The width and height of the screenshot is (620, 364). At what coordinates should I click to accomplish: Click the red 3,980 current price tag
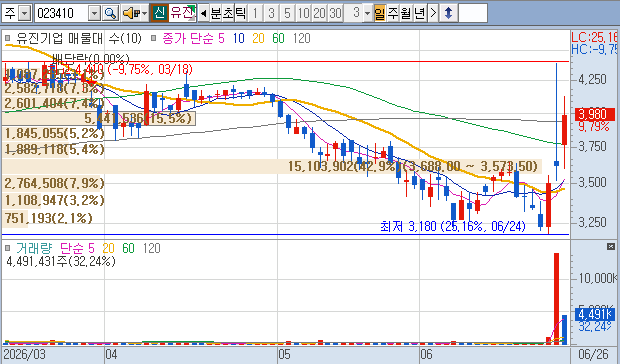click(595, 114)
